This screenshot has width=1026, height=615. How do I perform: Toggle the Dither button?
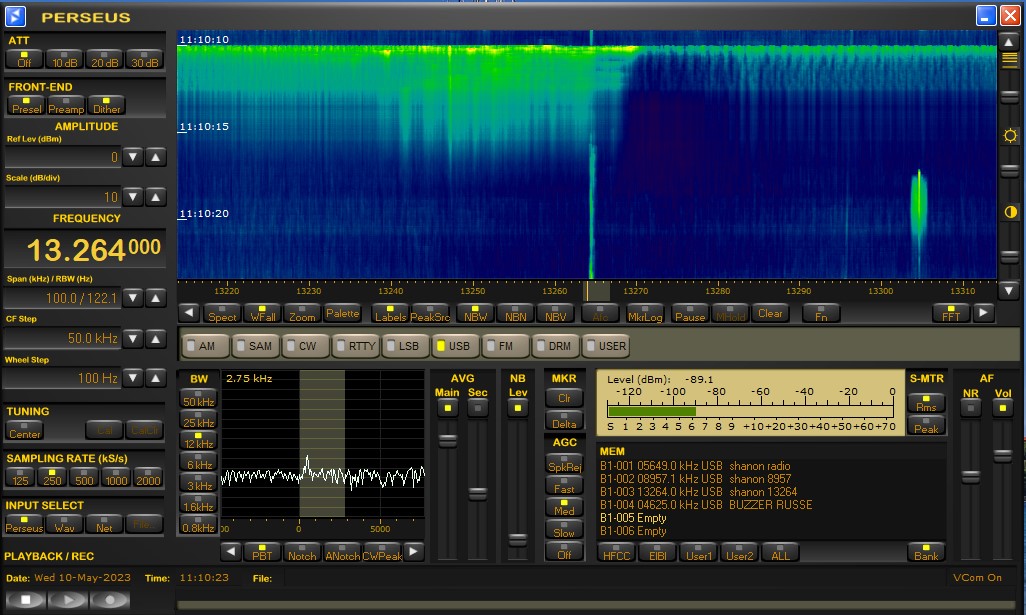click(106, 105)
